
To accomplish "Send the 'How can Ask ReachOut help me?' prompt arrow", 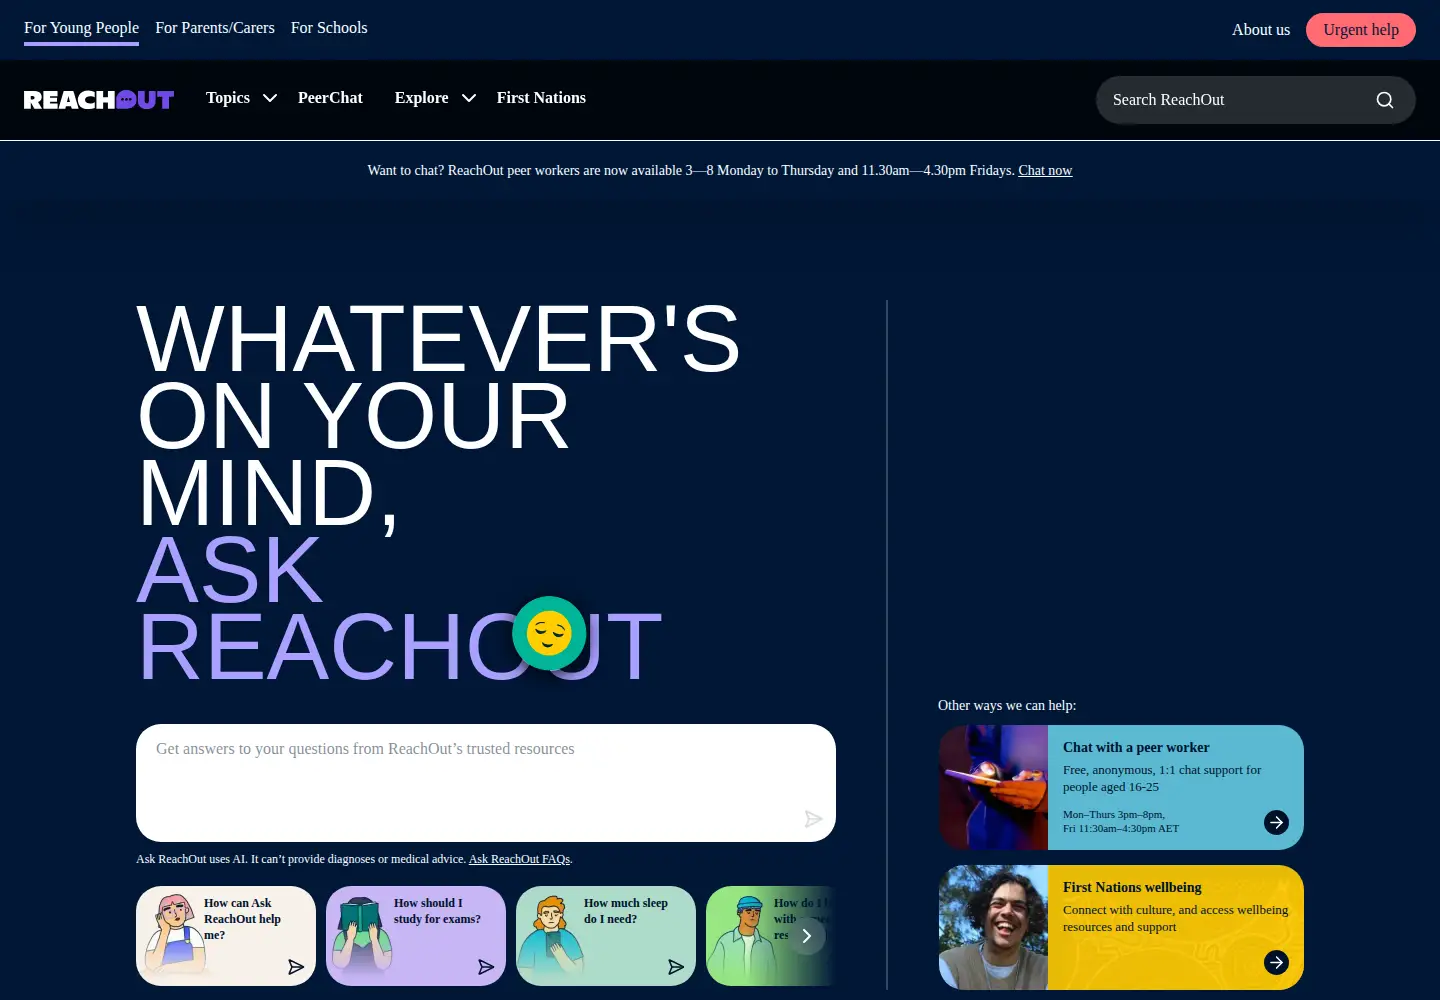I will [x=296, y=967].
